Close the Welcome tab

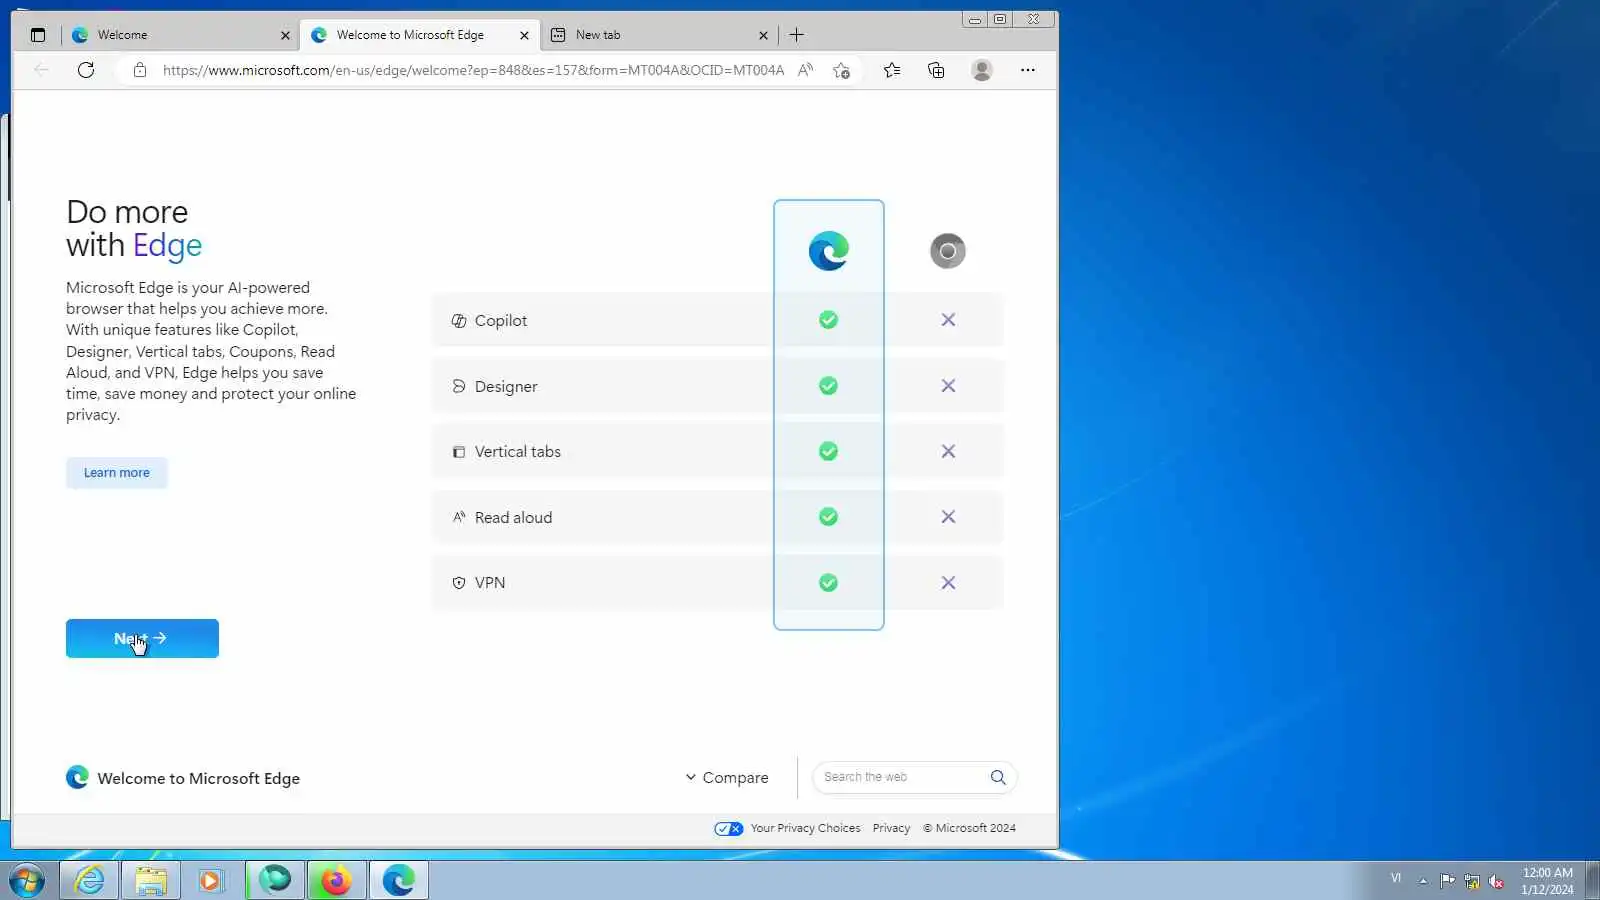[x=285, y=35]
